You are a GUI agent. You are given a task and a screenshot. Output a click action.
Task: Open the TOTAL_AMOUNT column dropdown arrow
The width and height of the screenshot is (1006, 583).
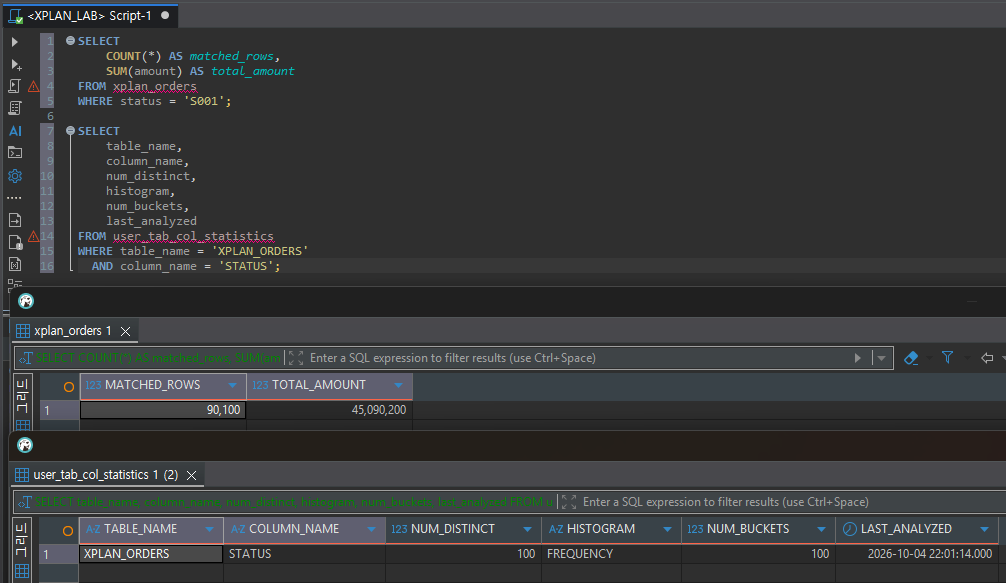coord(398,385)
